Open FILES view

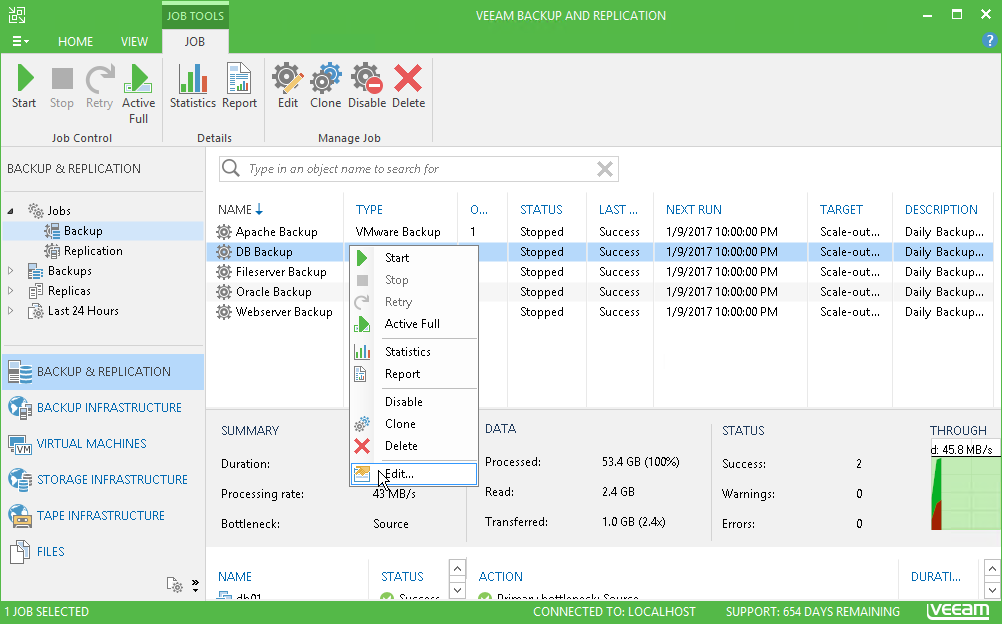point(103,551)
